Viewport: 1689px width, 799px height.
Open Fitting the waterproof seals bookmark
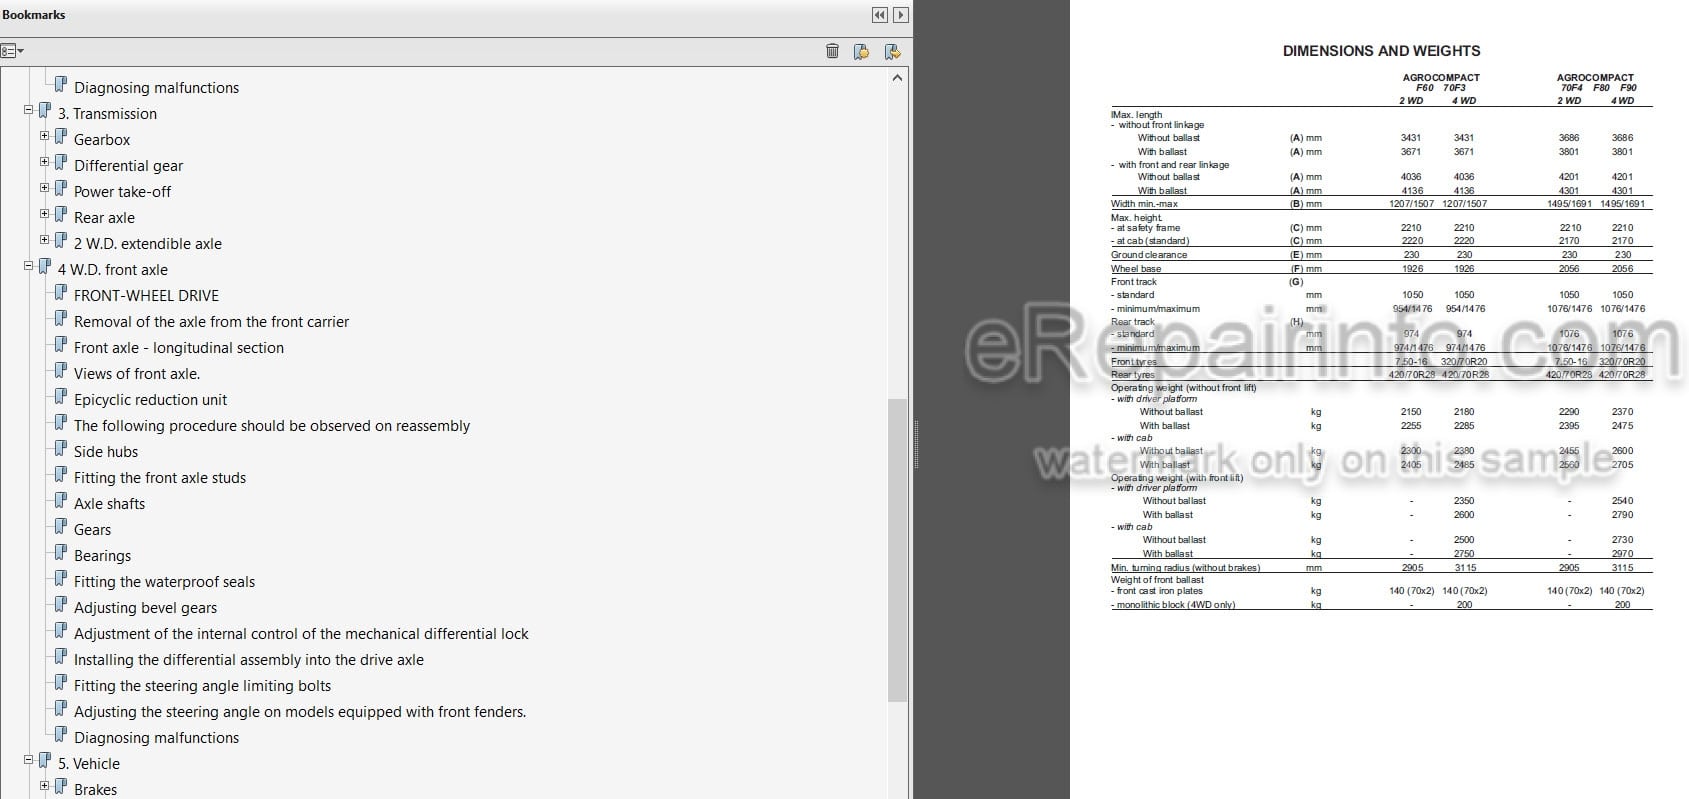click(164, 582)
